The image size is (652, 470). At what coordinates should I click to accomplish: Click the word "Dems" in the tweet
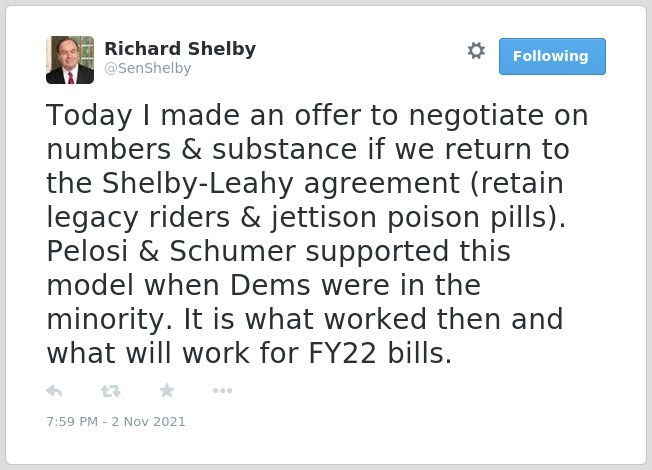[x=270, y=285]
